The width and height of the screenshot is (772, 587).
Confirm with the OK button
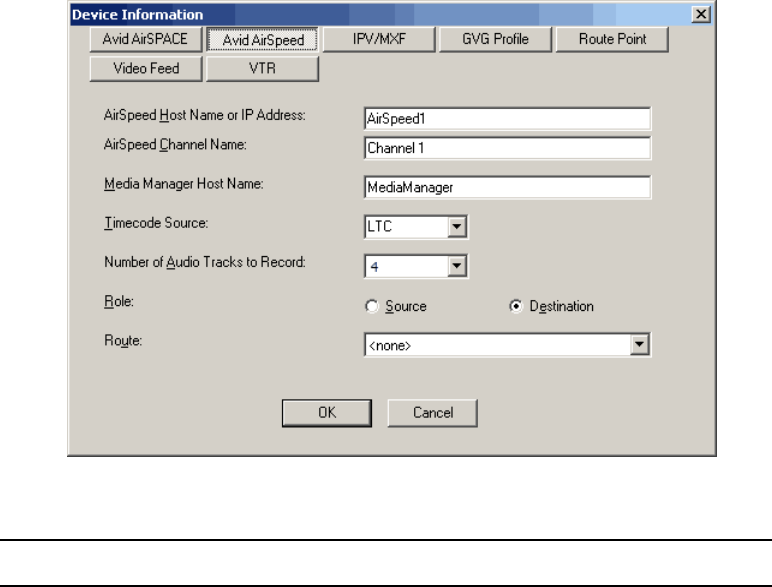tap(327, 413)
